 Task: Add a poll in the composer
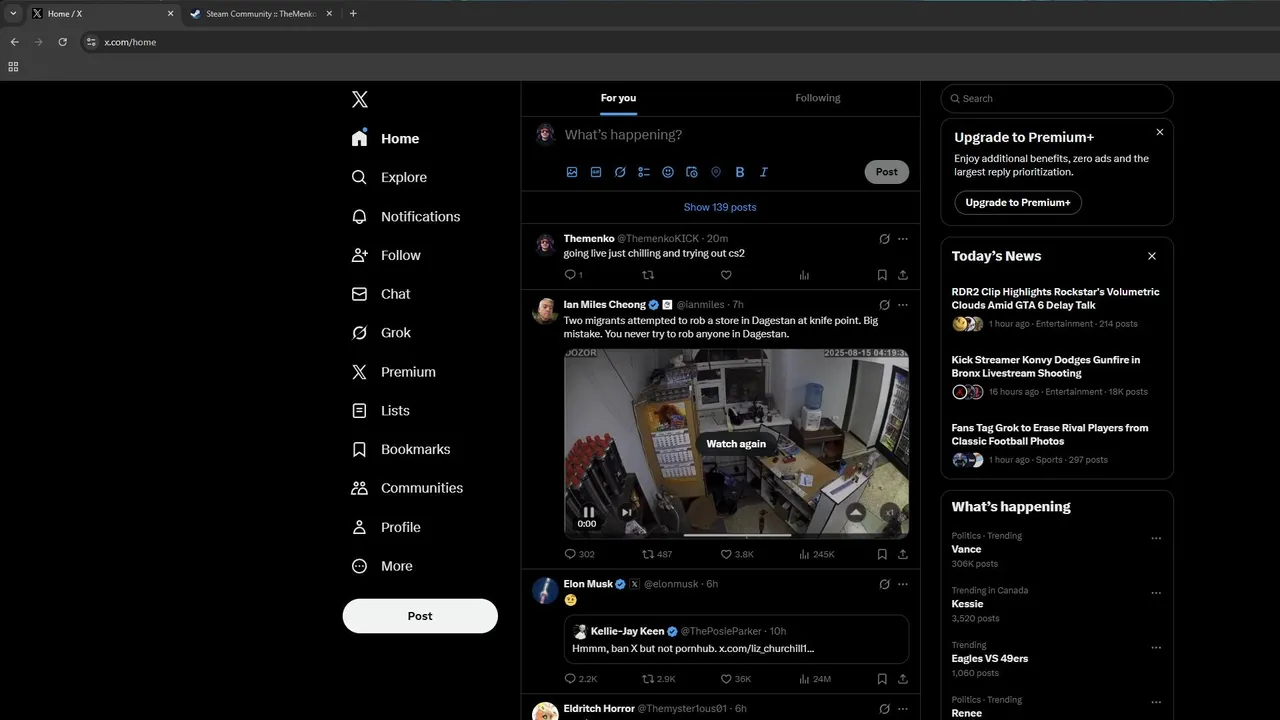point(644,172)
